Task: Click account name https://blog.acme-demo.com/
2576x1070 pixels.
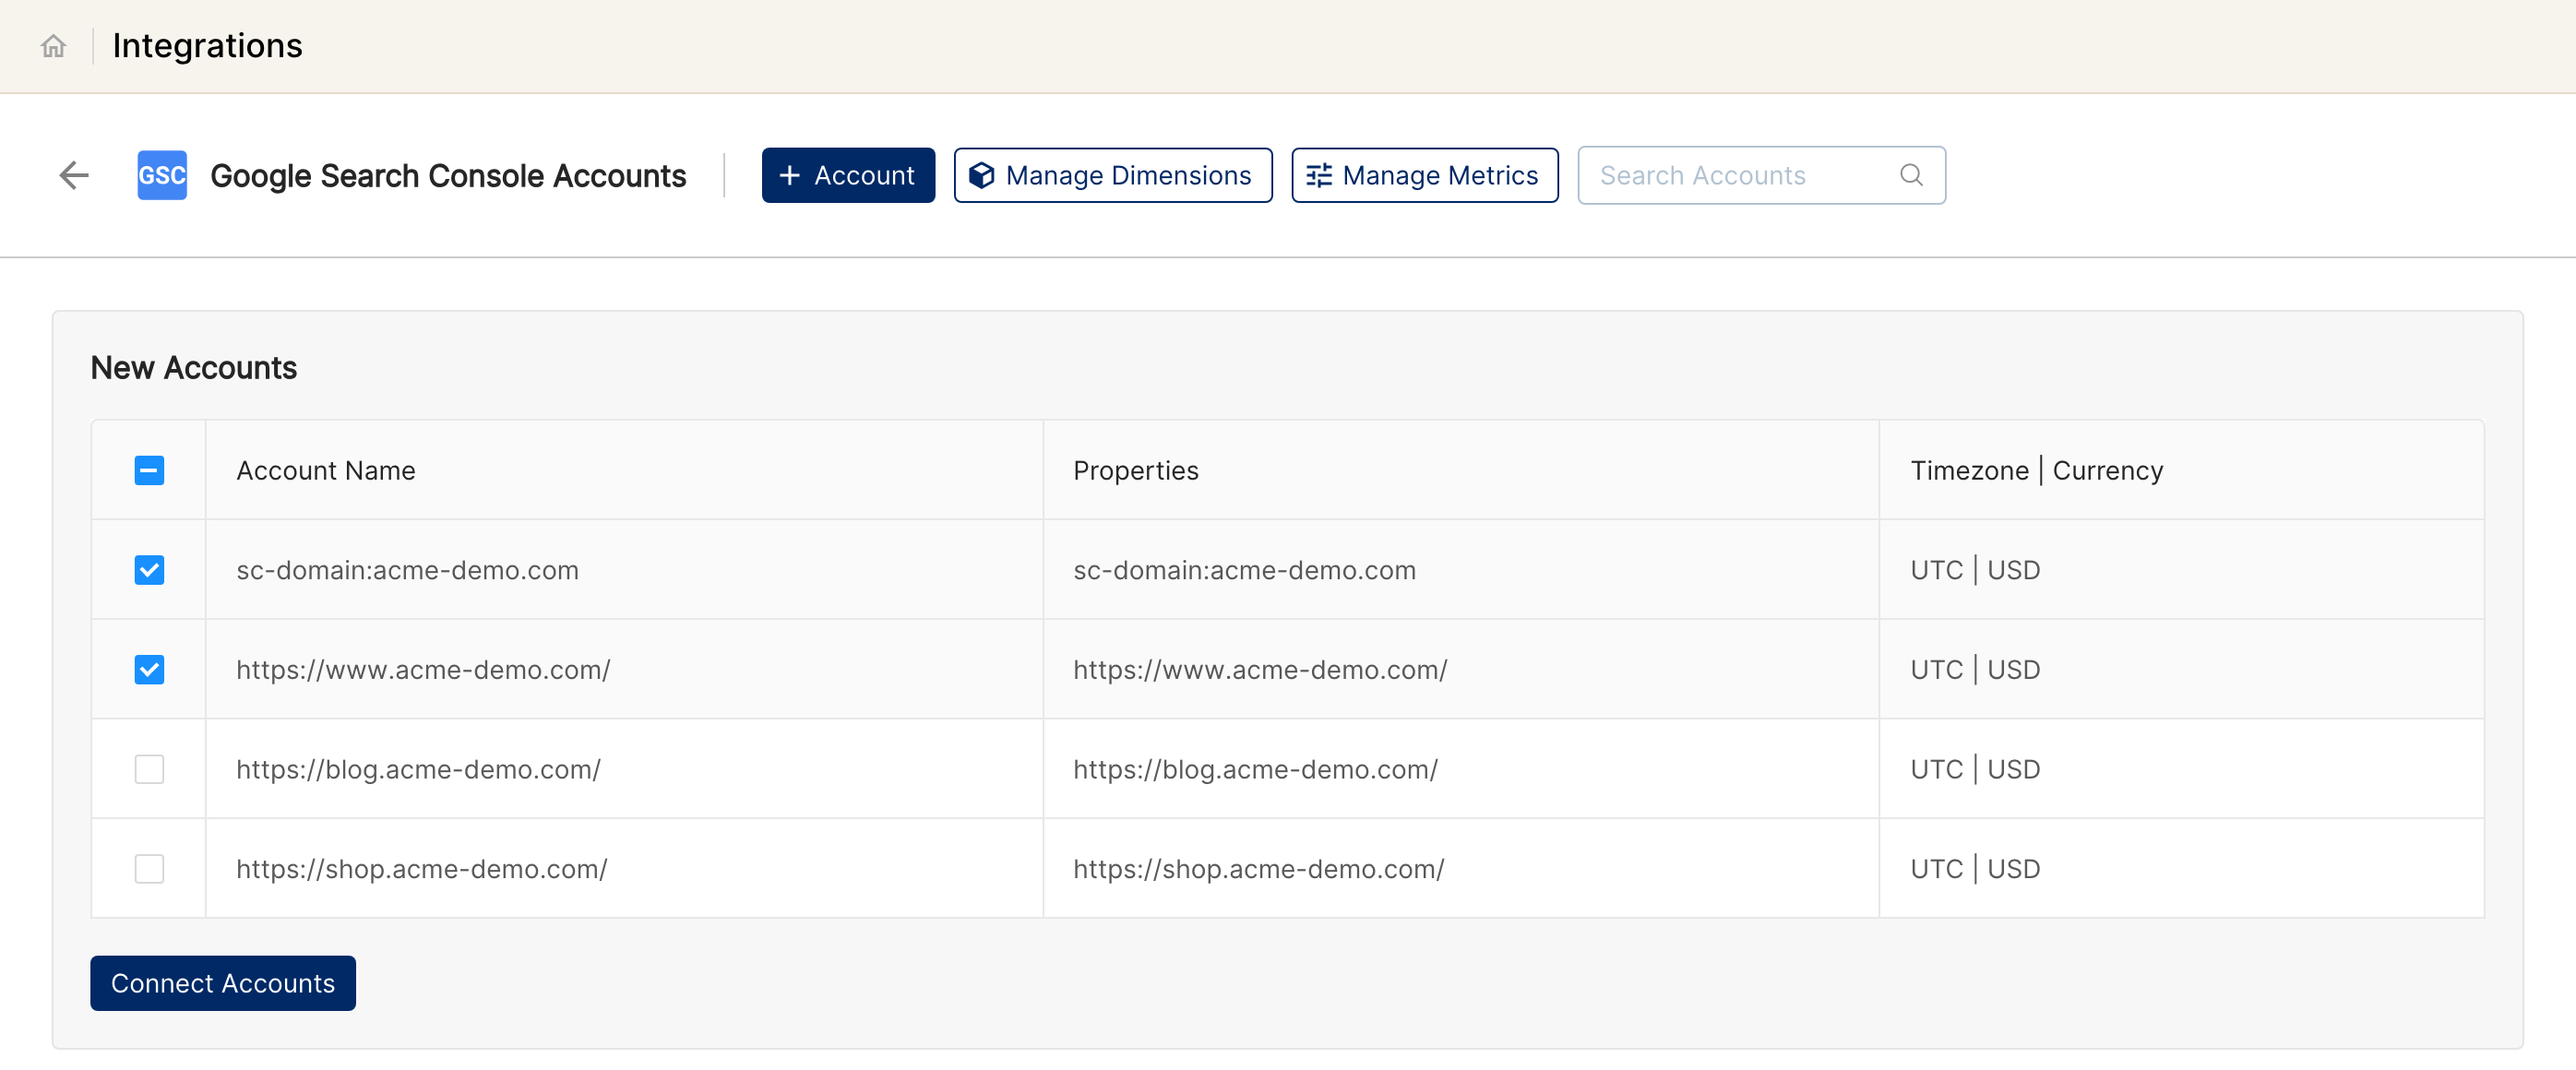Action: [418, 769]
